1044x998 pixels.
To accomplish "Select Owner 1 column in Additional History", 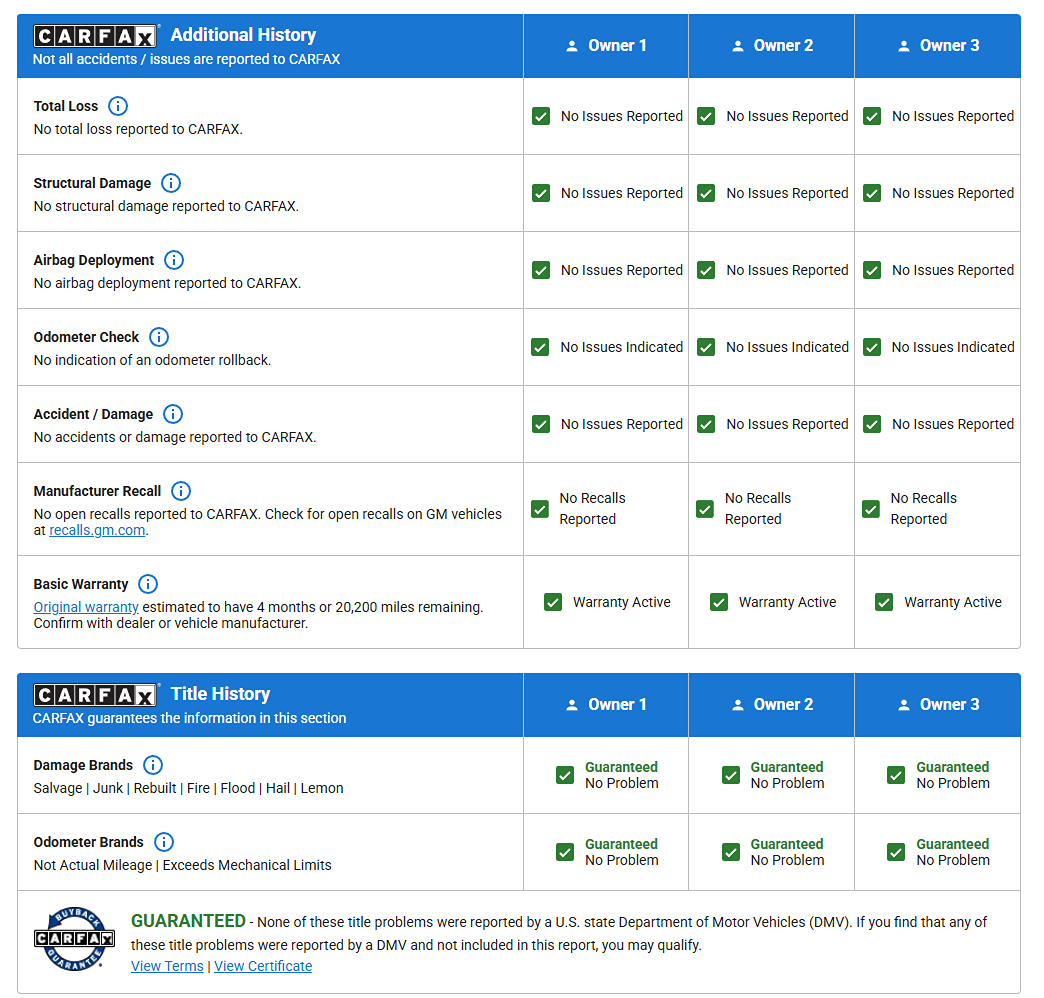I will pyautogui.click(x=606, y=46).
